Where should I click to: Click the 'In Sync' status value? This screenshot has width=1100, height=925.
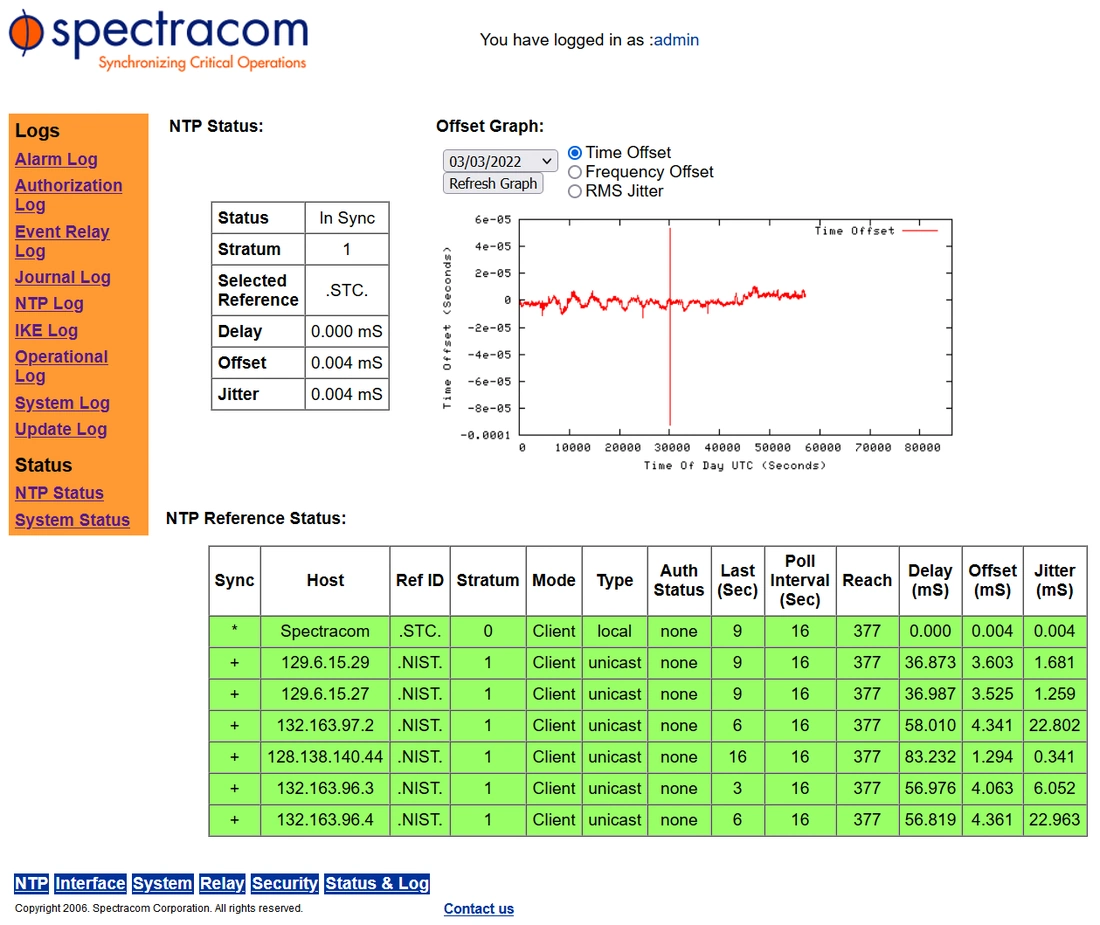click(347, 218)
